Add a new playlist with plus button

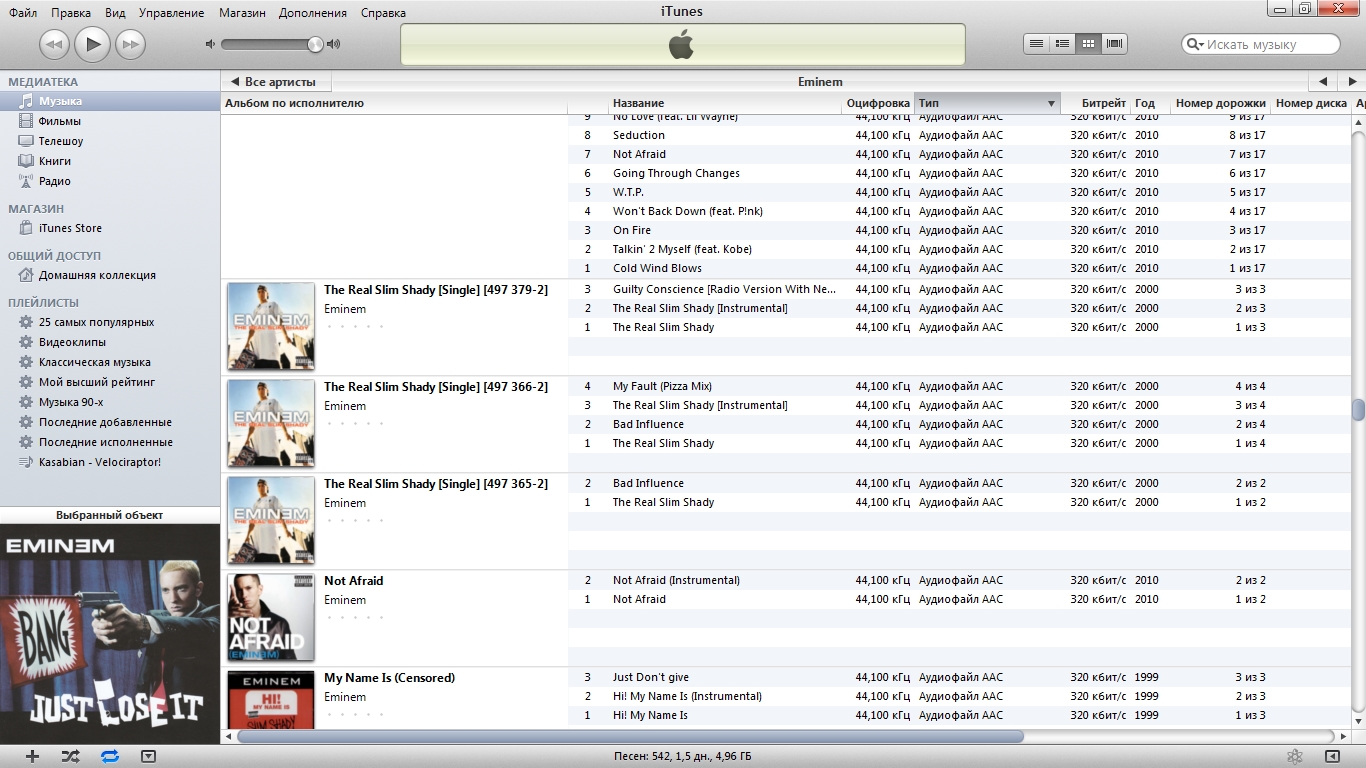click(x=32, y=756)
